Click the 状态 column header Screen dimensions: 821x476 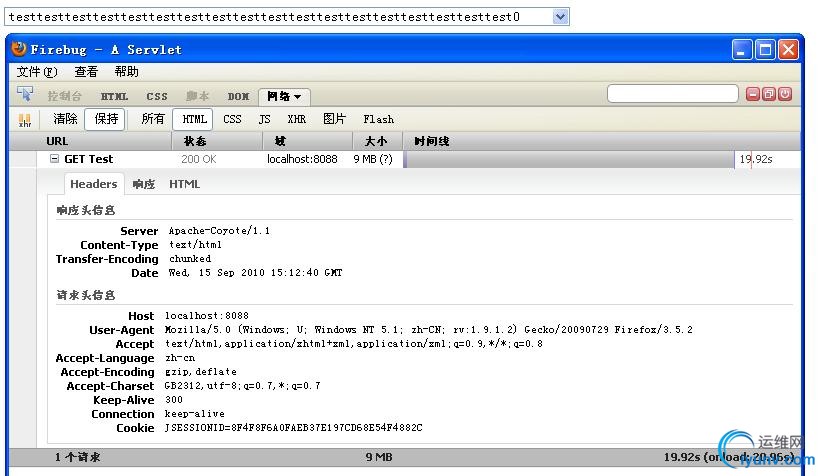(217, 141)
